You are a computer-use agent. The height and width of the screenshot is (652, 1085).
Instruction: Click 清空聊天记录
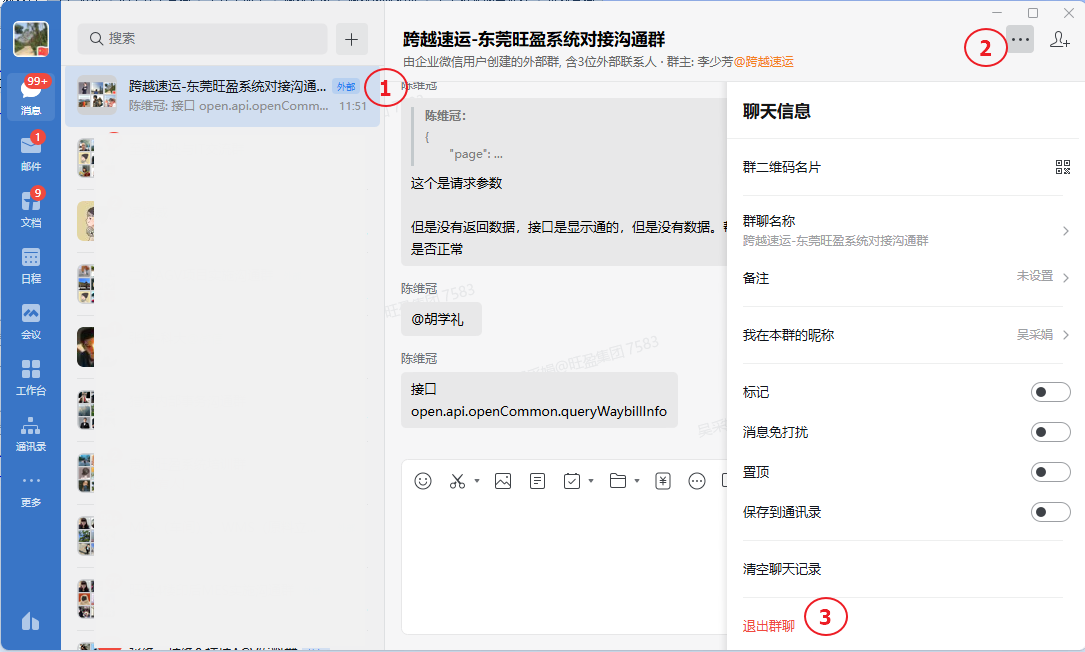782,569
